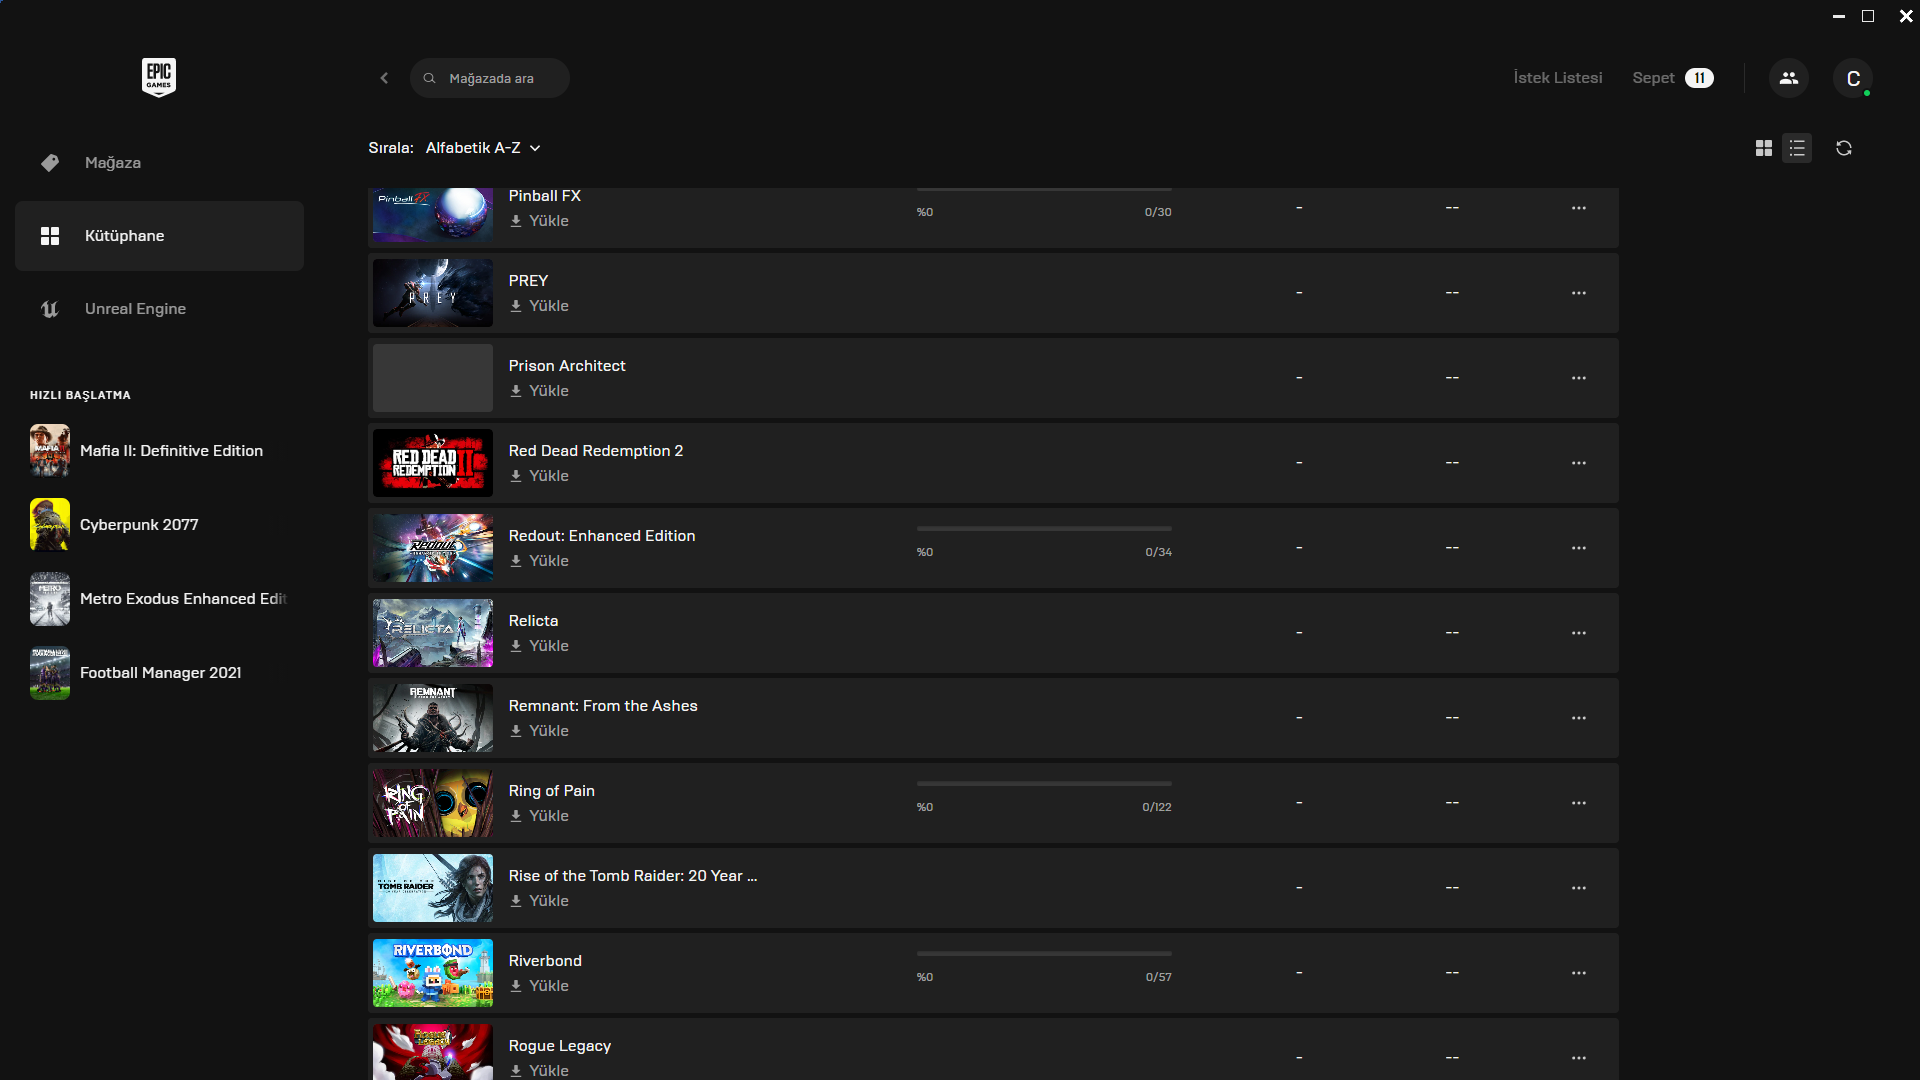Expand options menu for Ring of Pain

[1578, 803]
